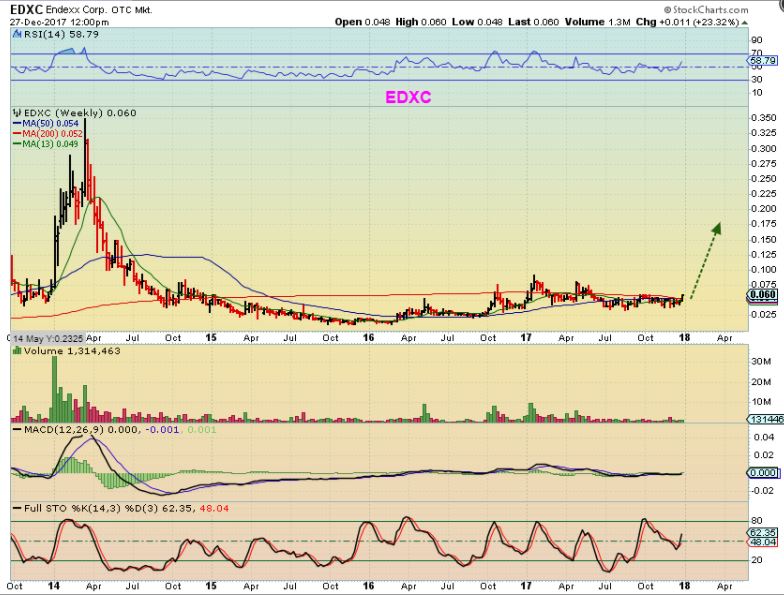Image resolution: width=784 pixels, height=595 pixels.
Task: Click the green line marker for MA(13)
Action: point(18,144)
